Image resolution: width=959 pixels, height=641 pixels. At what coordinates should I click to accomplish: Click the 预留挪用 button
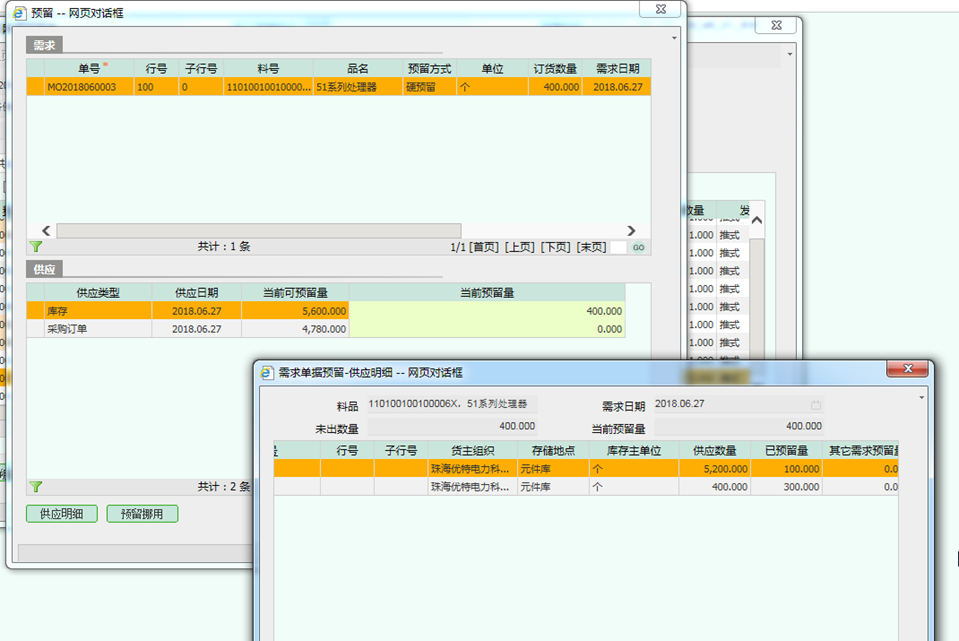(142, 514)
